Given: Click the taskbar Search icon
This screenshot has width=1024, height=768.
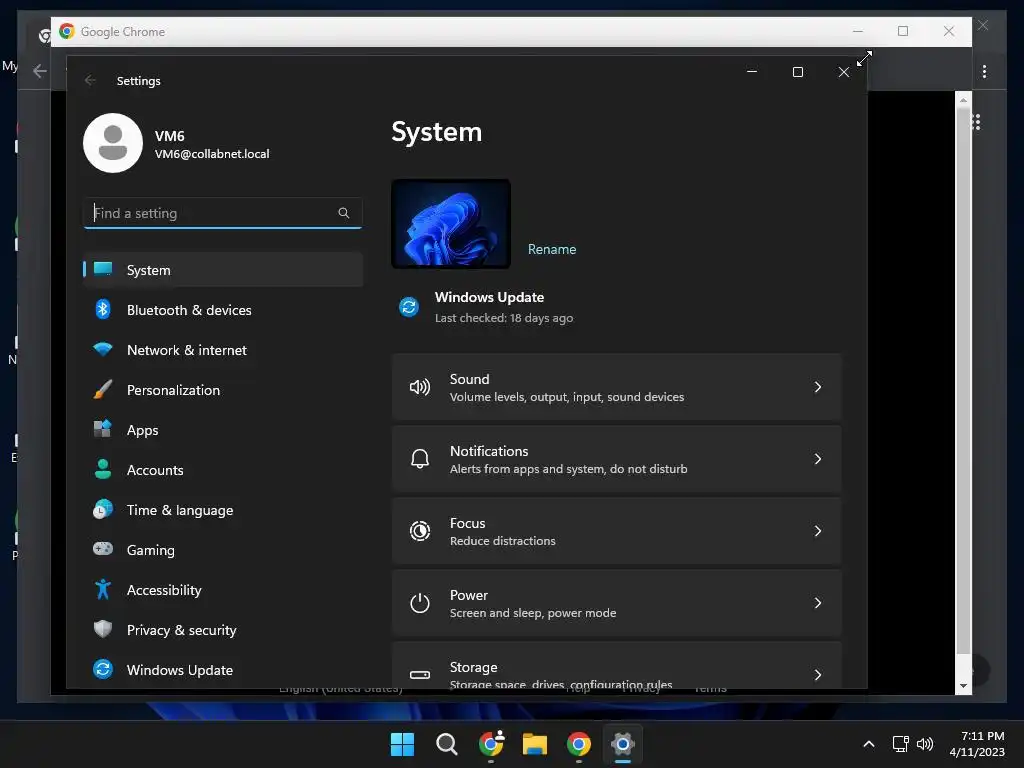Looking at the screenshot, I should 447,744.
